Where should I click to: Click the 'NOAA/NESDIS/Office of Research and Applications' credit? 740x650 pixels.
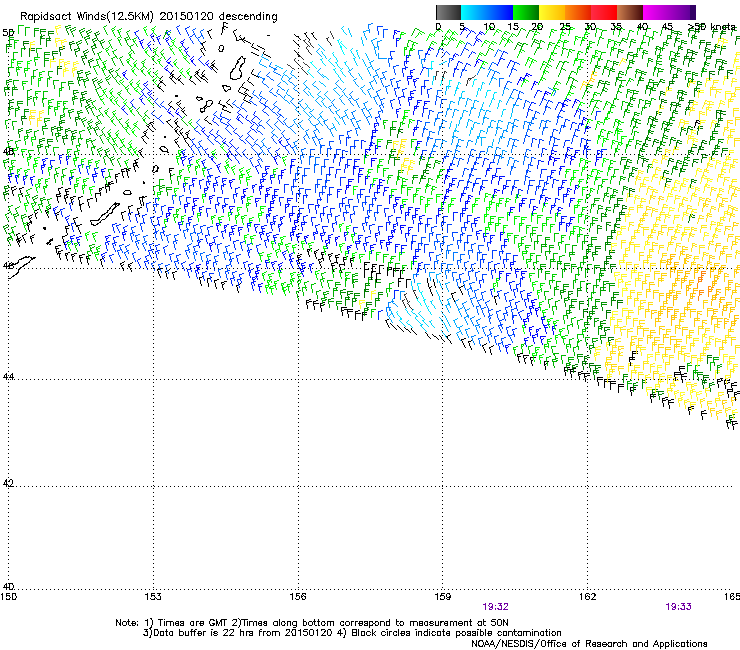point(589,644)
